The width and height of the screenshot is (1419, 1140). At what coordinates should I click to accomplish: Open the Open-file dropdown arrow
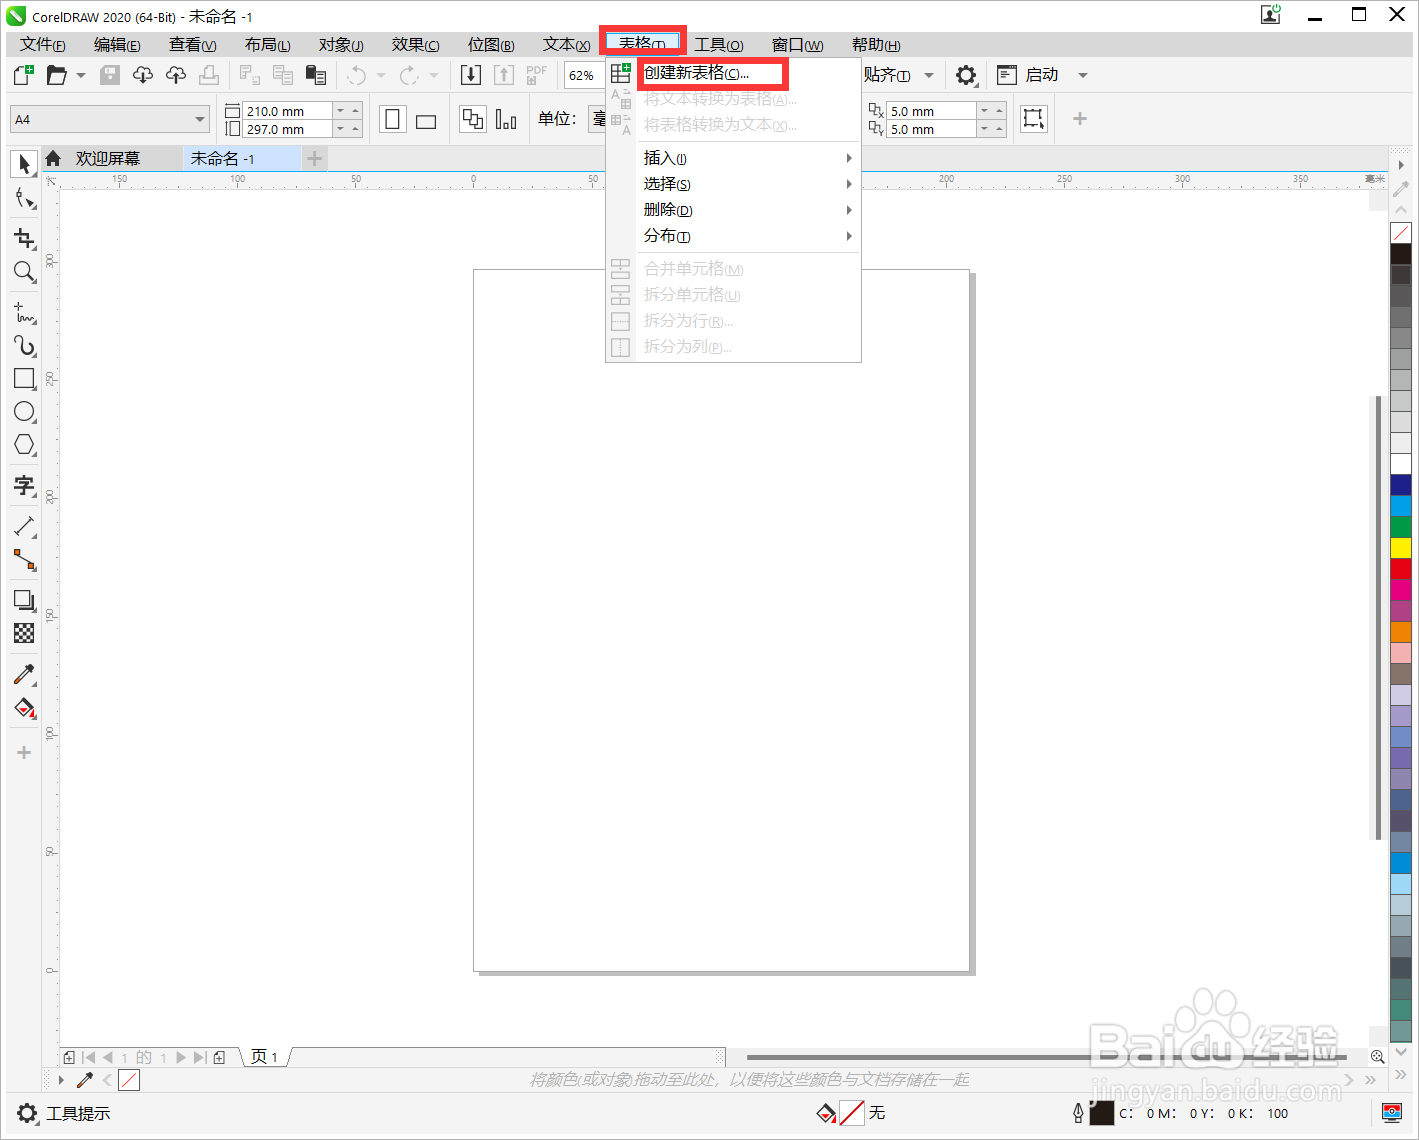(x=81, y=75)
